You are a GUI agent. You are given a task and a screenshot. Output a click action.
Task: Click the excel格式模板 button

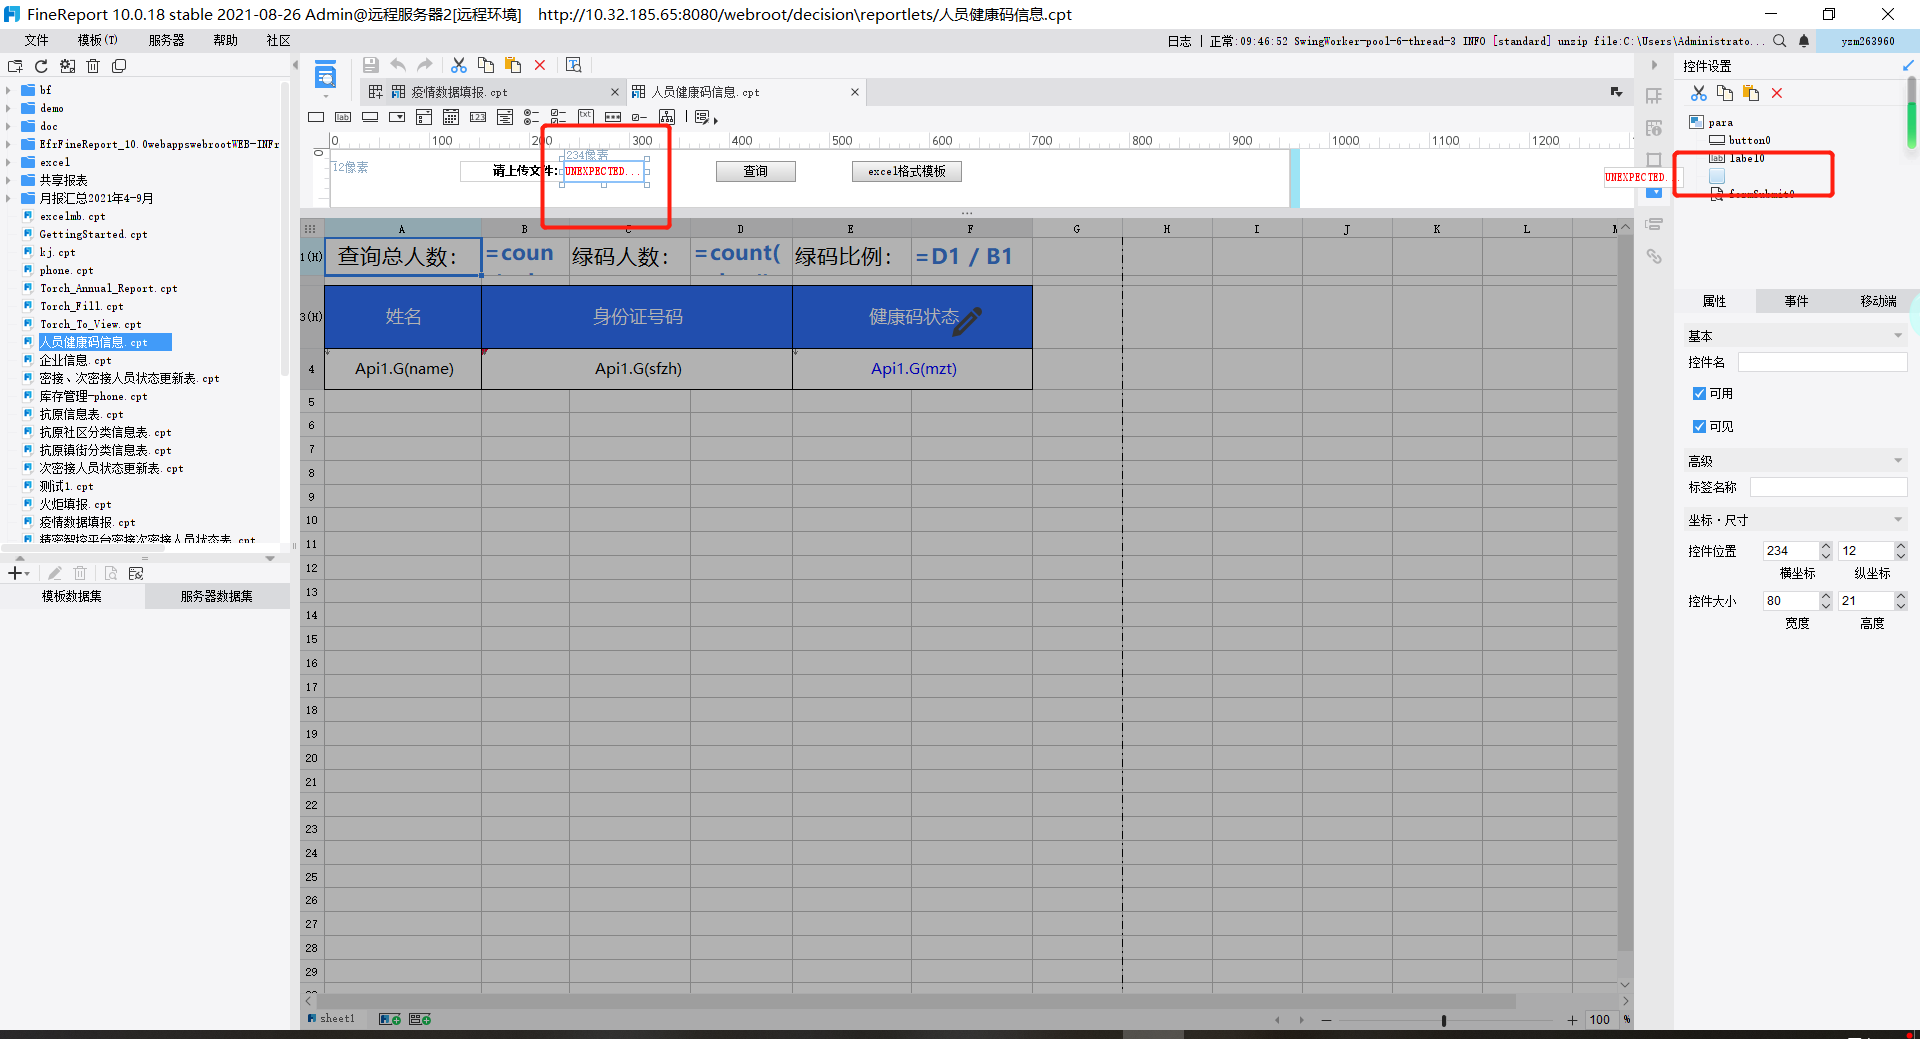(907, 171)
